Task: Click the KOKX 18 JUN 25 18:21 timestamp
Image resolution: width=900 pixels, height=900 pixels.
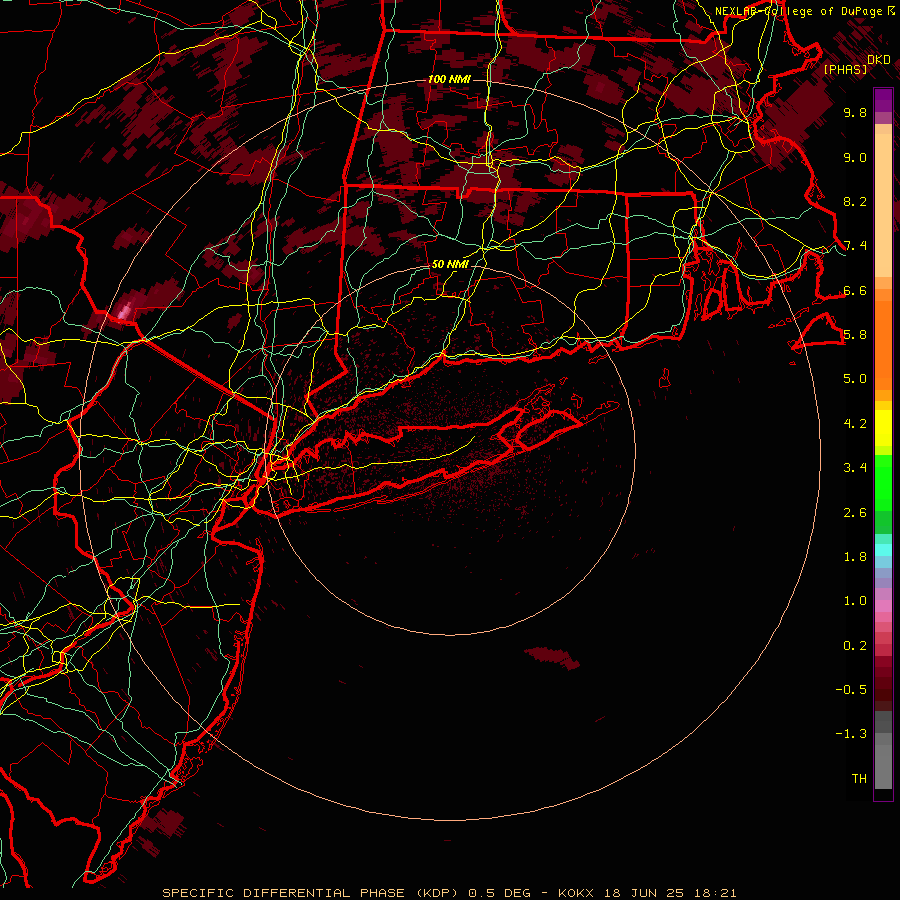Action: tap(647, 893)
